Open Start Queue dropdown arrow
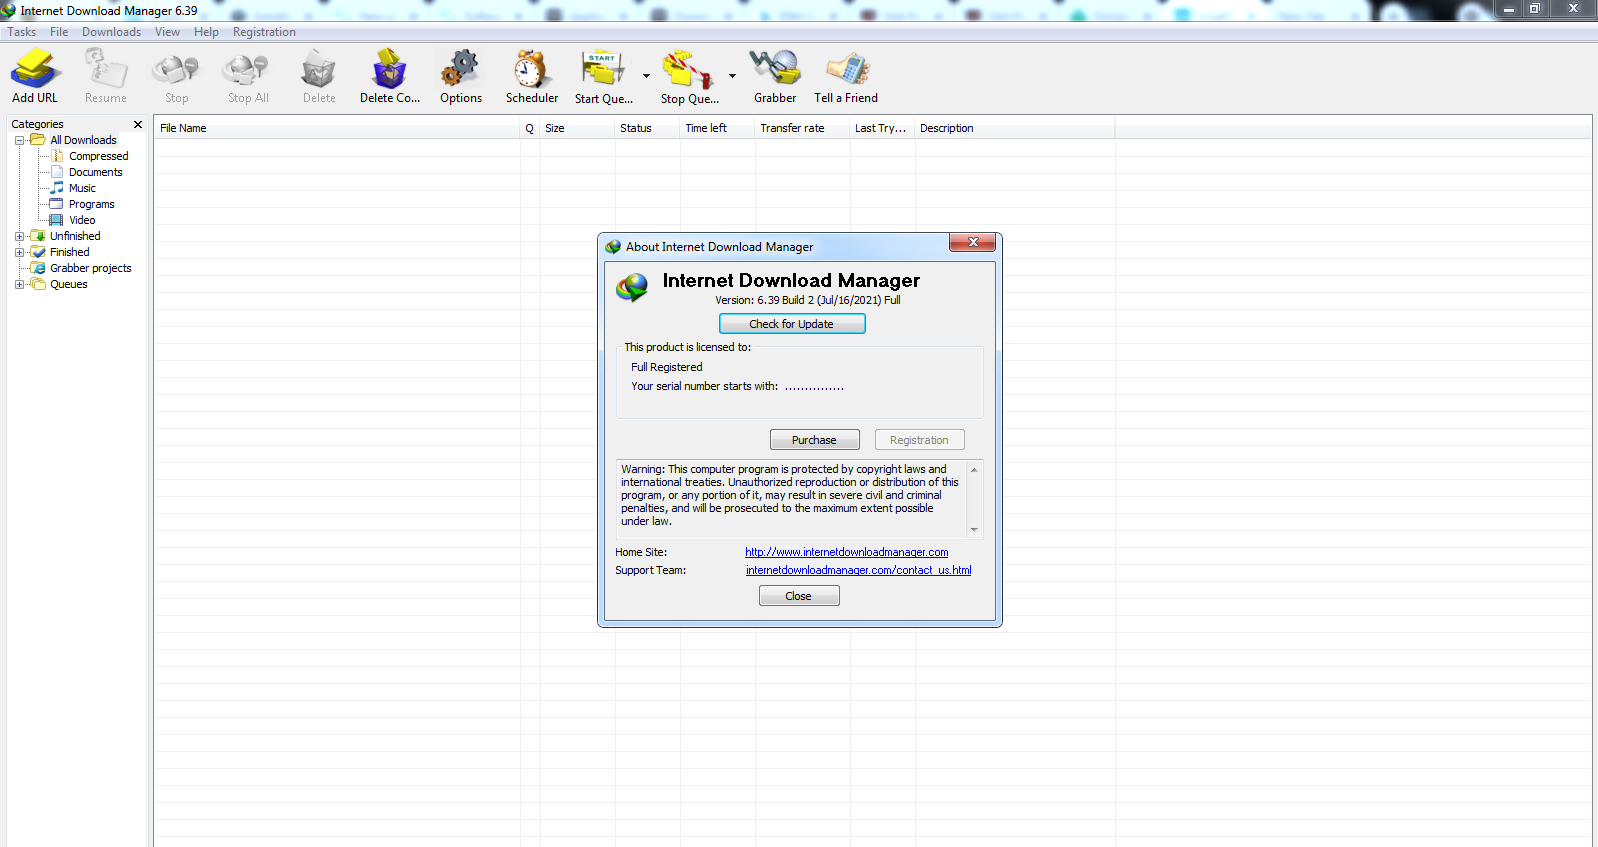1598x847 pixels. point(646,76)
